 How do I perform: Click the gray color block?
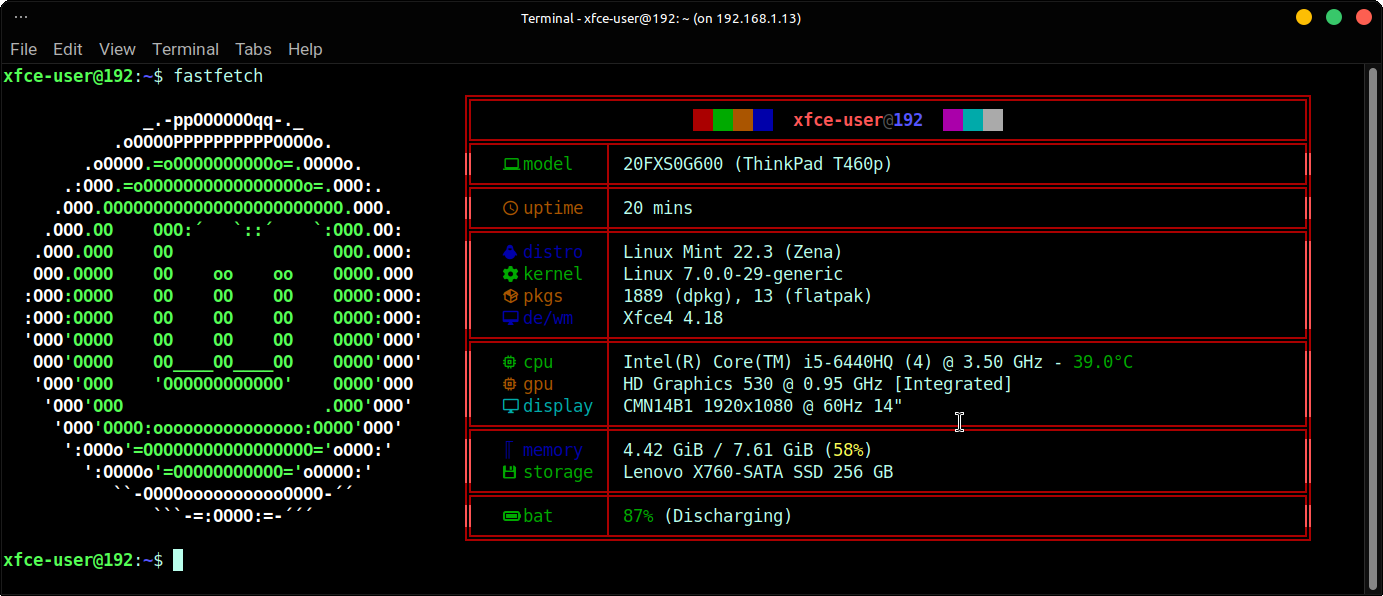(x=993, y=120)
